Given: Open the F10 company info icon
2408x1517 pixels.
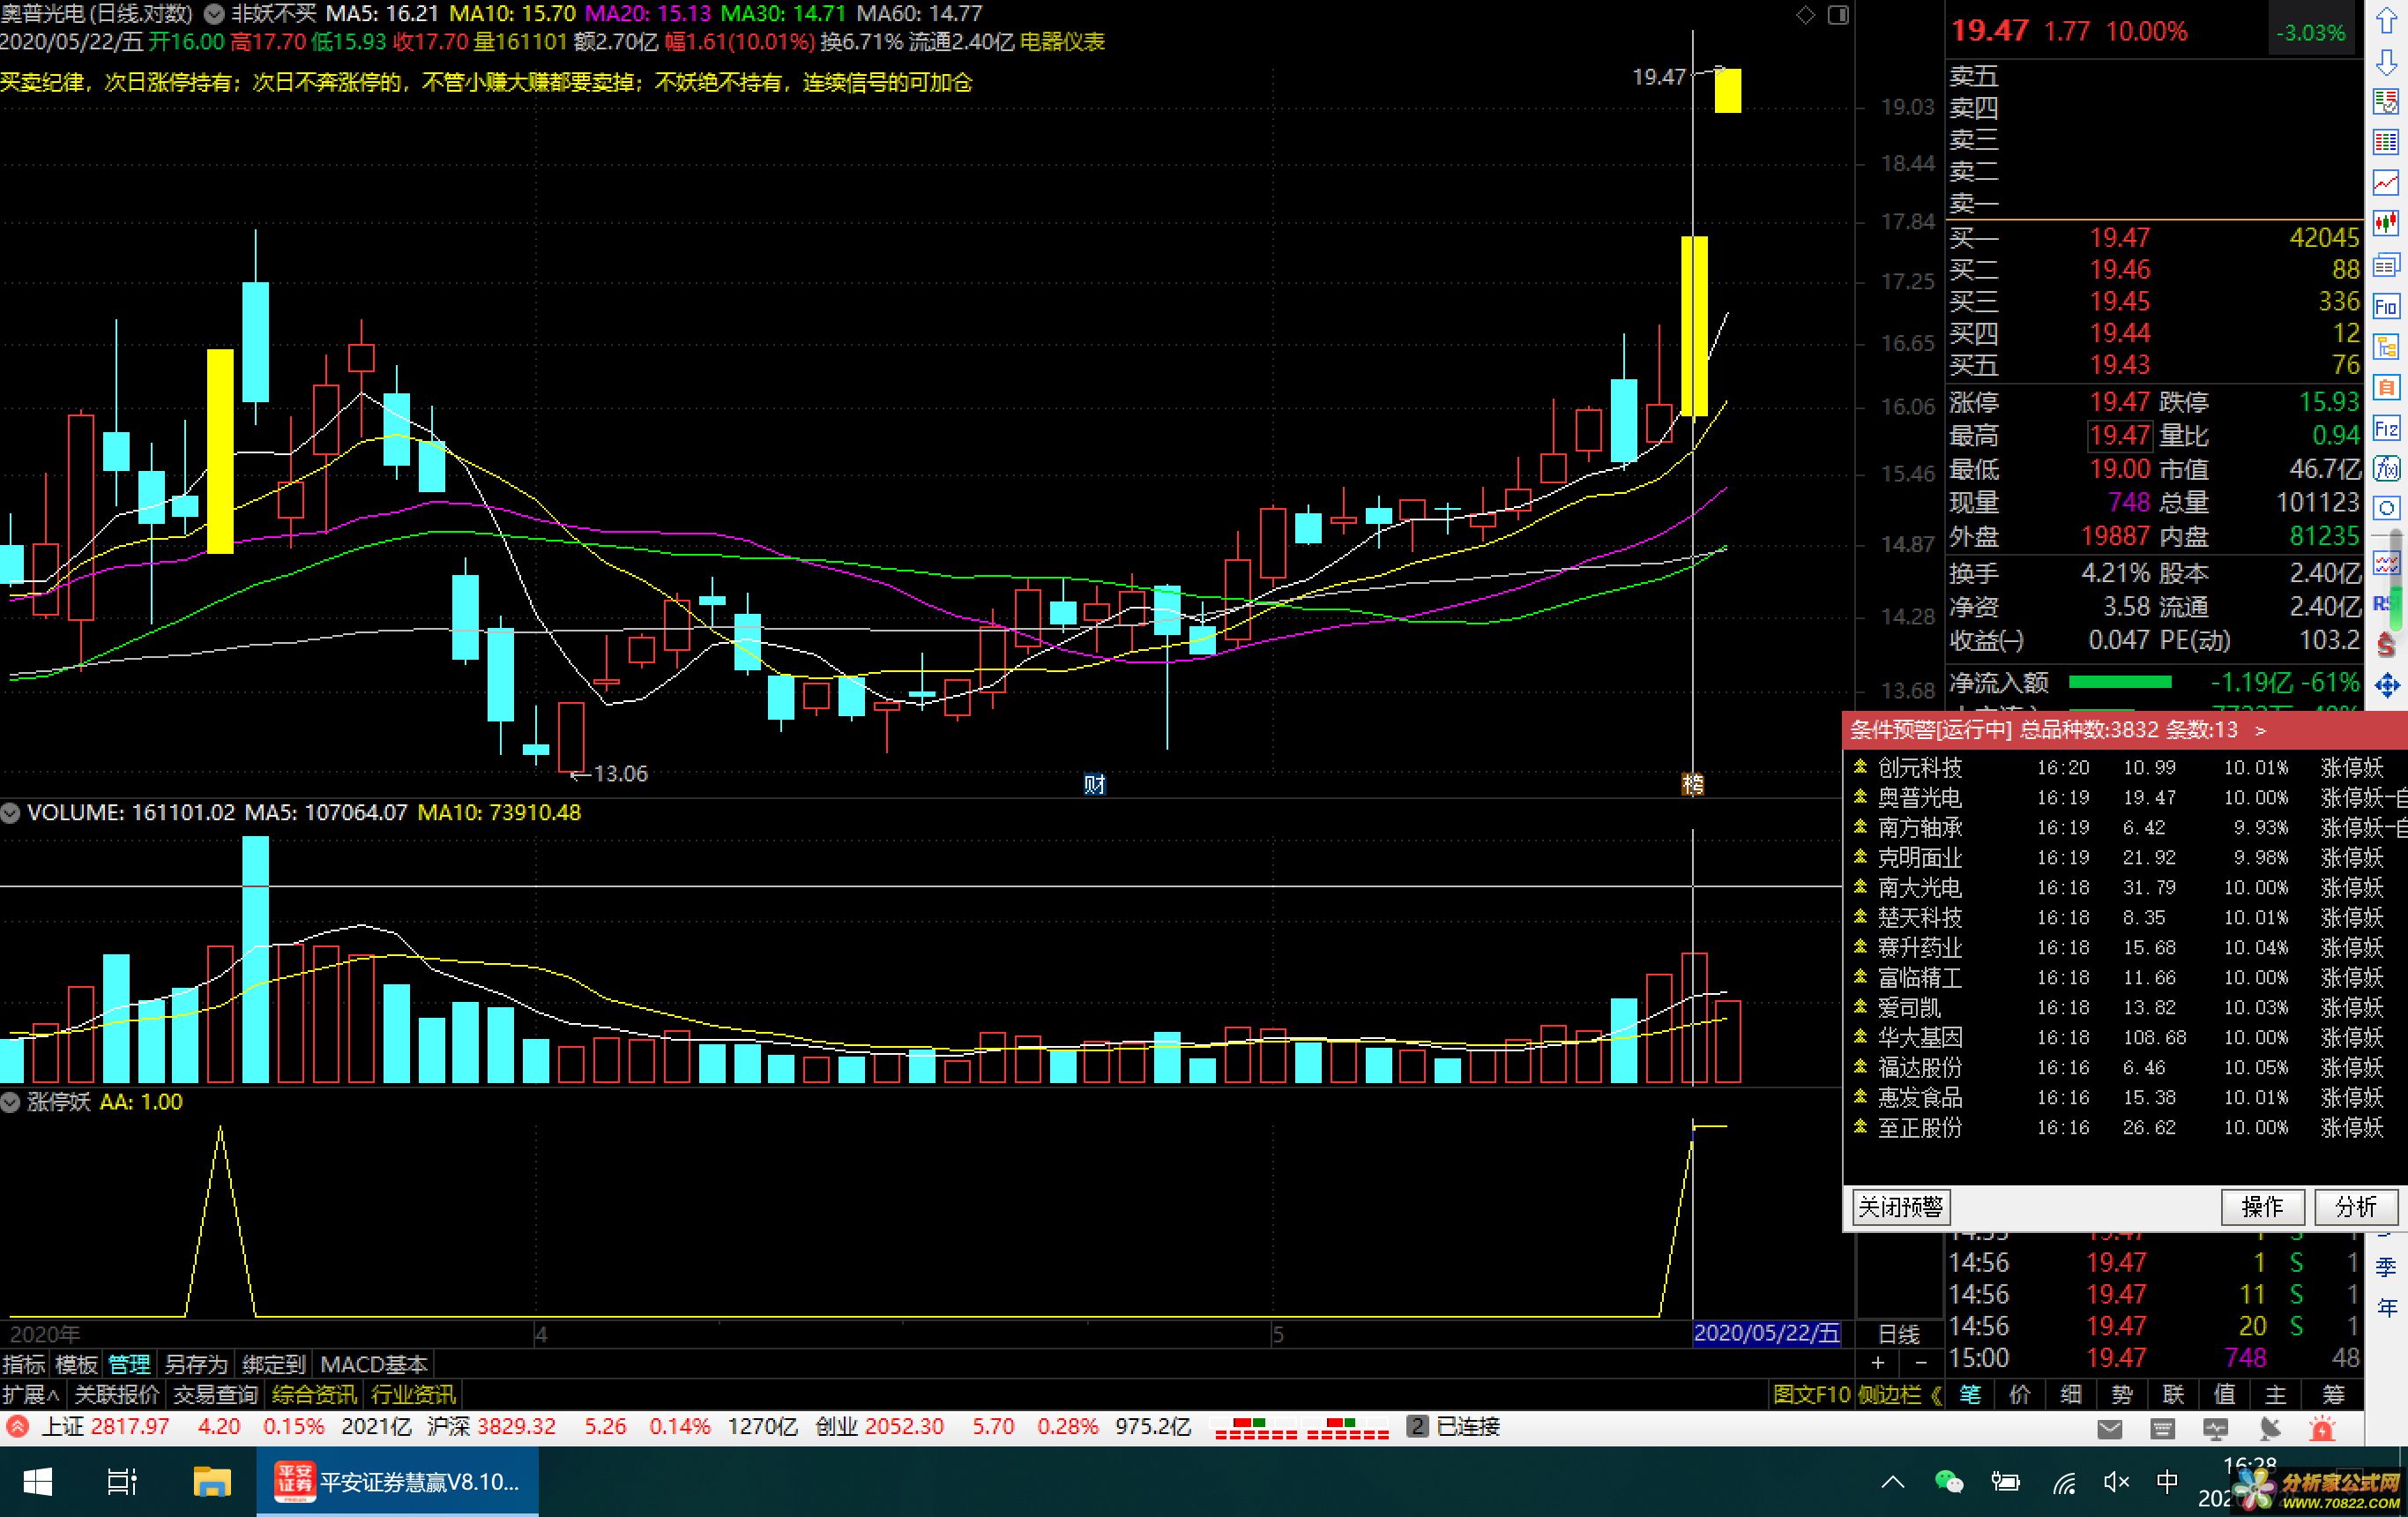Looking at the screenshot, I should coord(2386,306).
